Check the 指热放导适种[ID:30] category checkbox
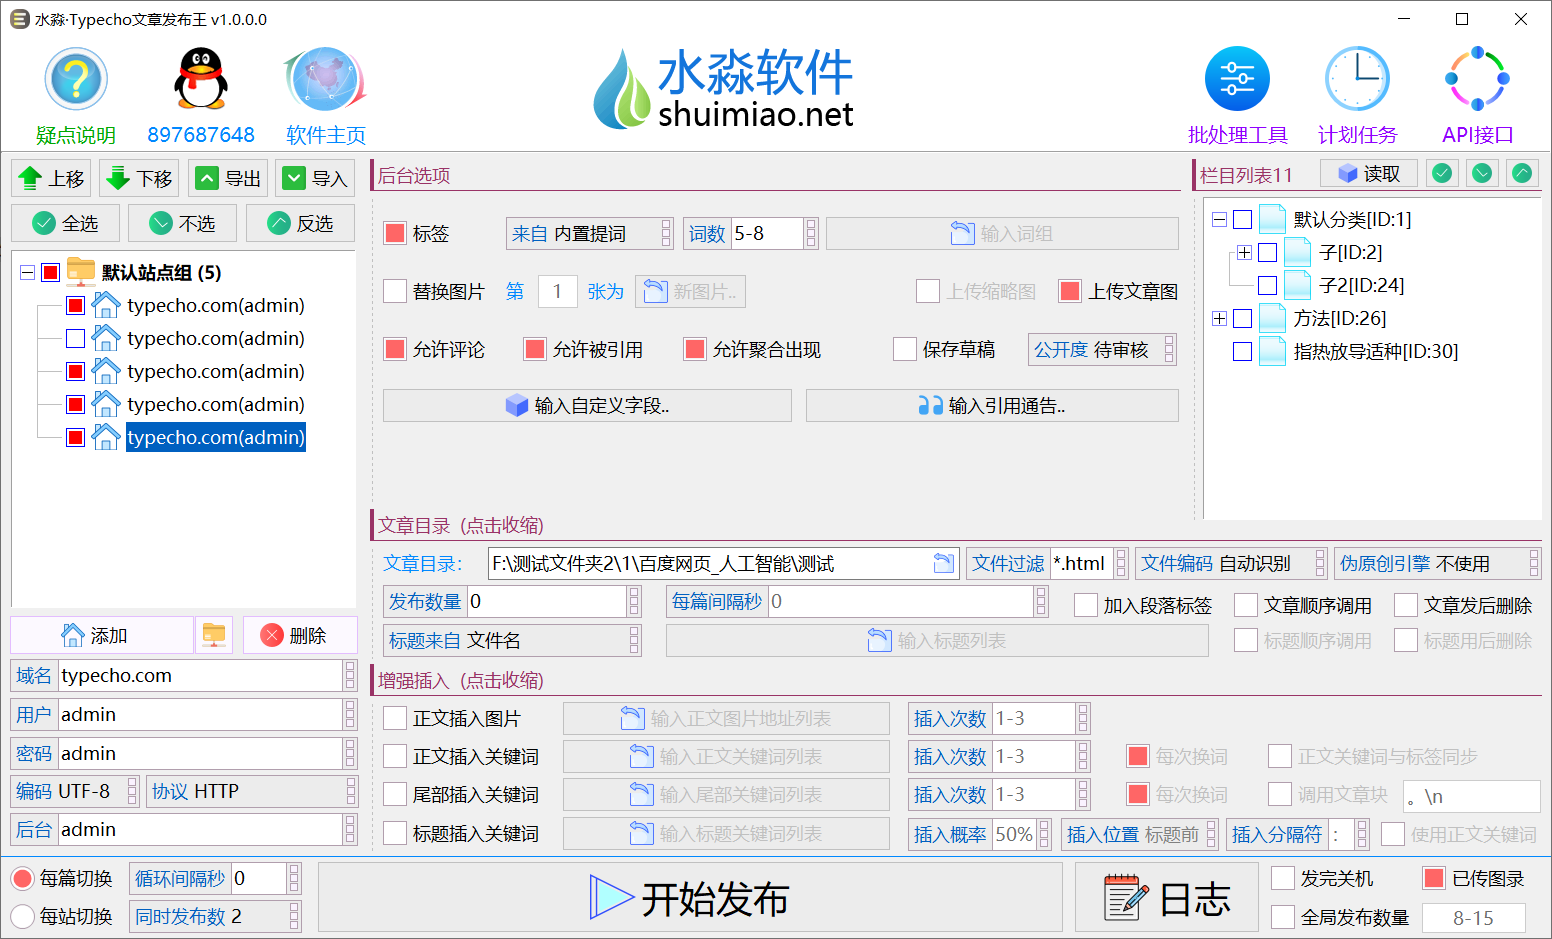The width and height of the screenshot is (1552, 939). click(x=1243, y=351)
